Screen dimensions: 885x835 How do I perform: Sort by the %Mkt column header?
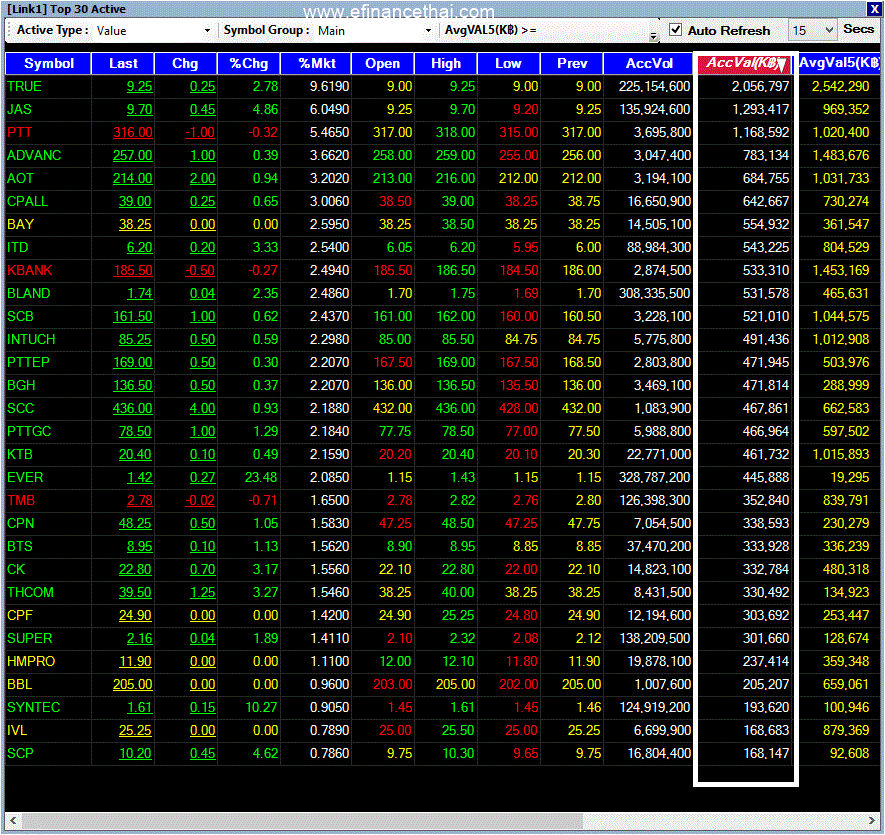316,63
